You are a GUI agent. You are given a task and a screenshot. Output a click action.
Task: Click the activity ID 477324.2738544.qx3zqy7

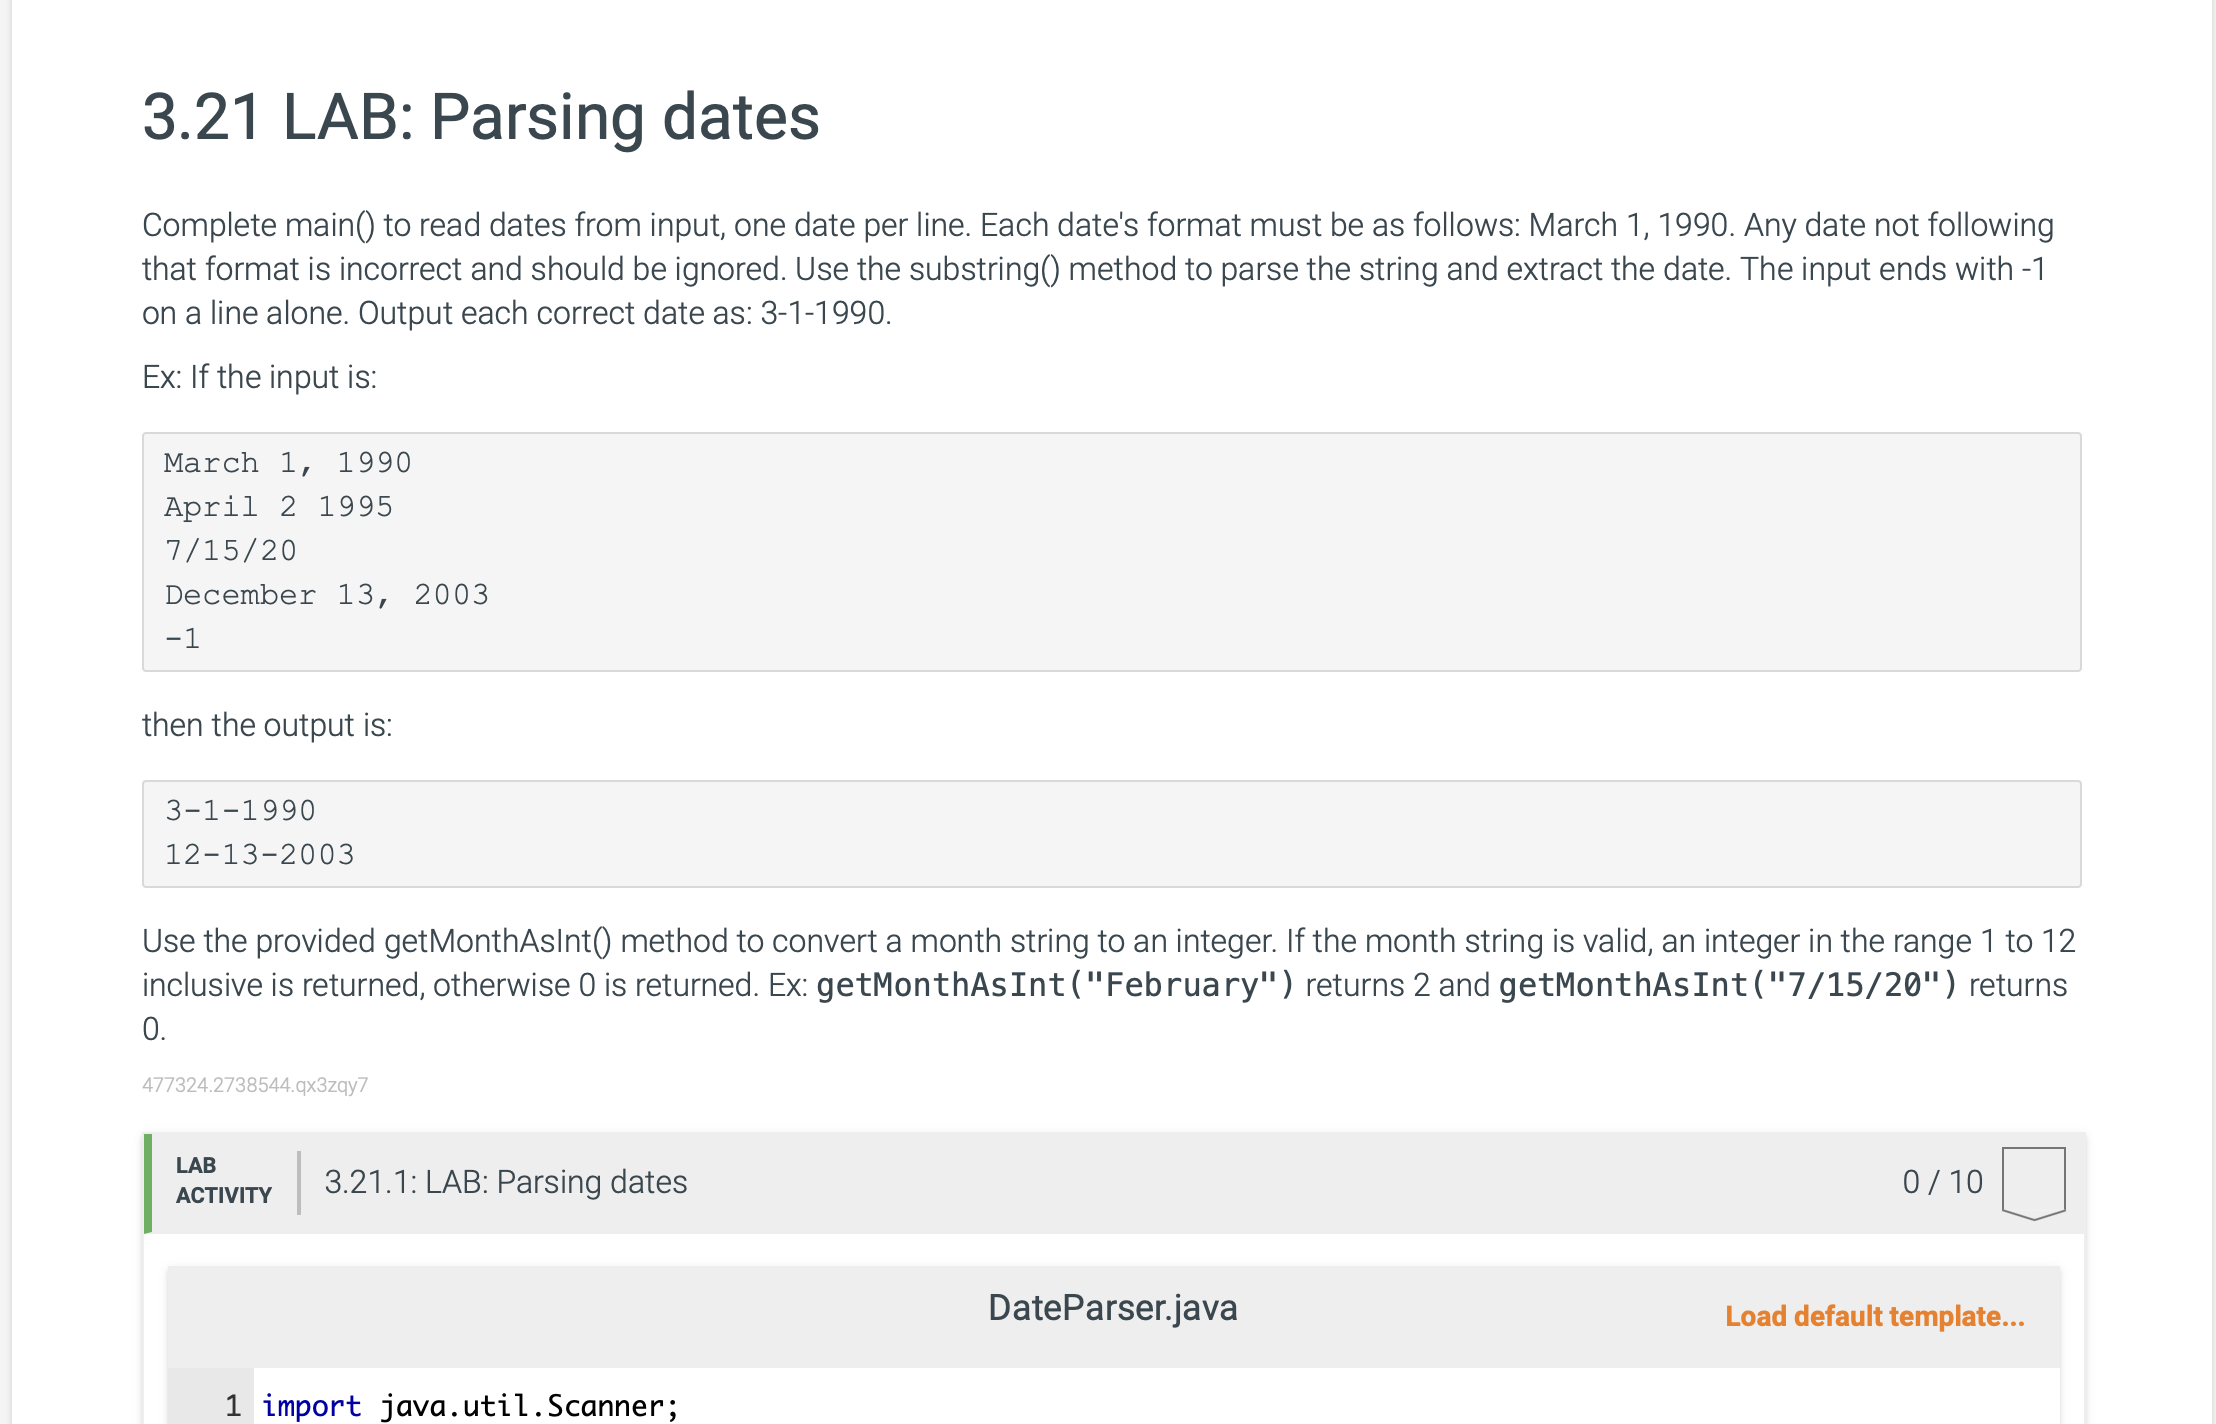[255, 1085]
